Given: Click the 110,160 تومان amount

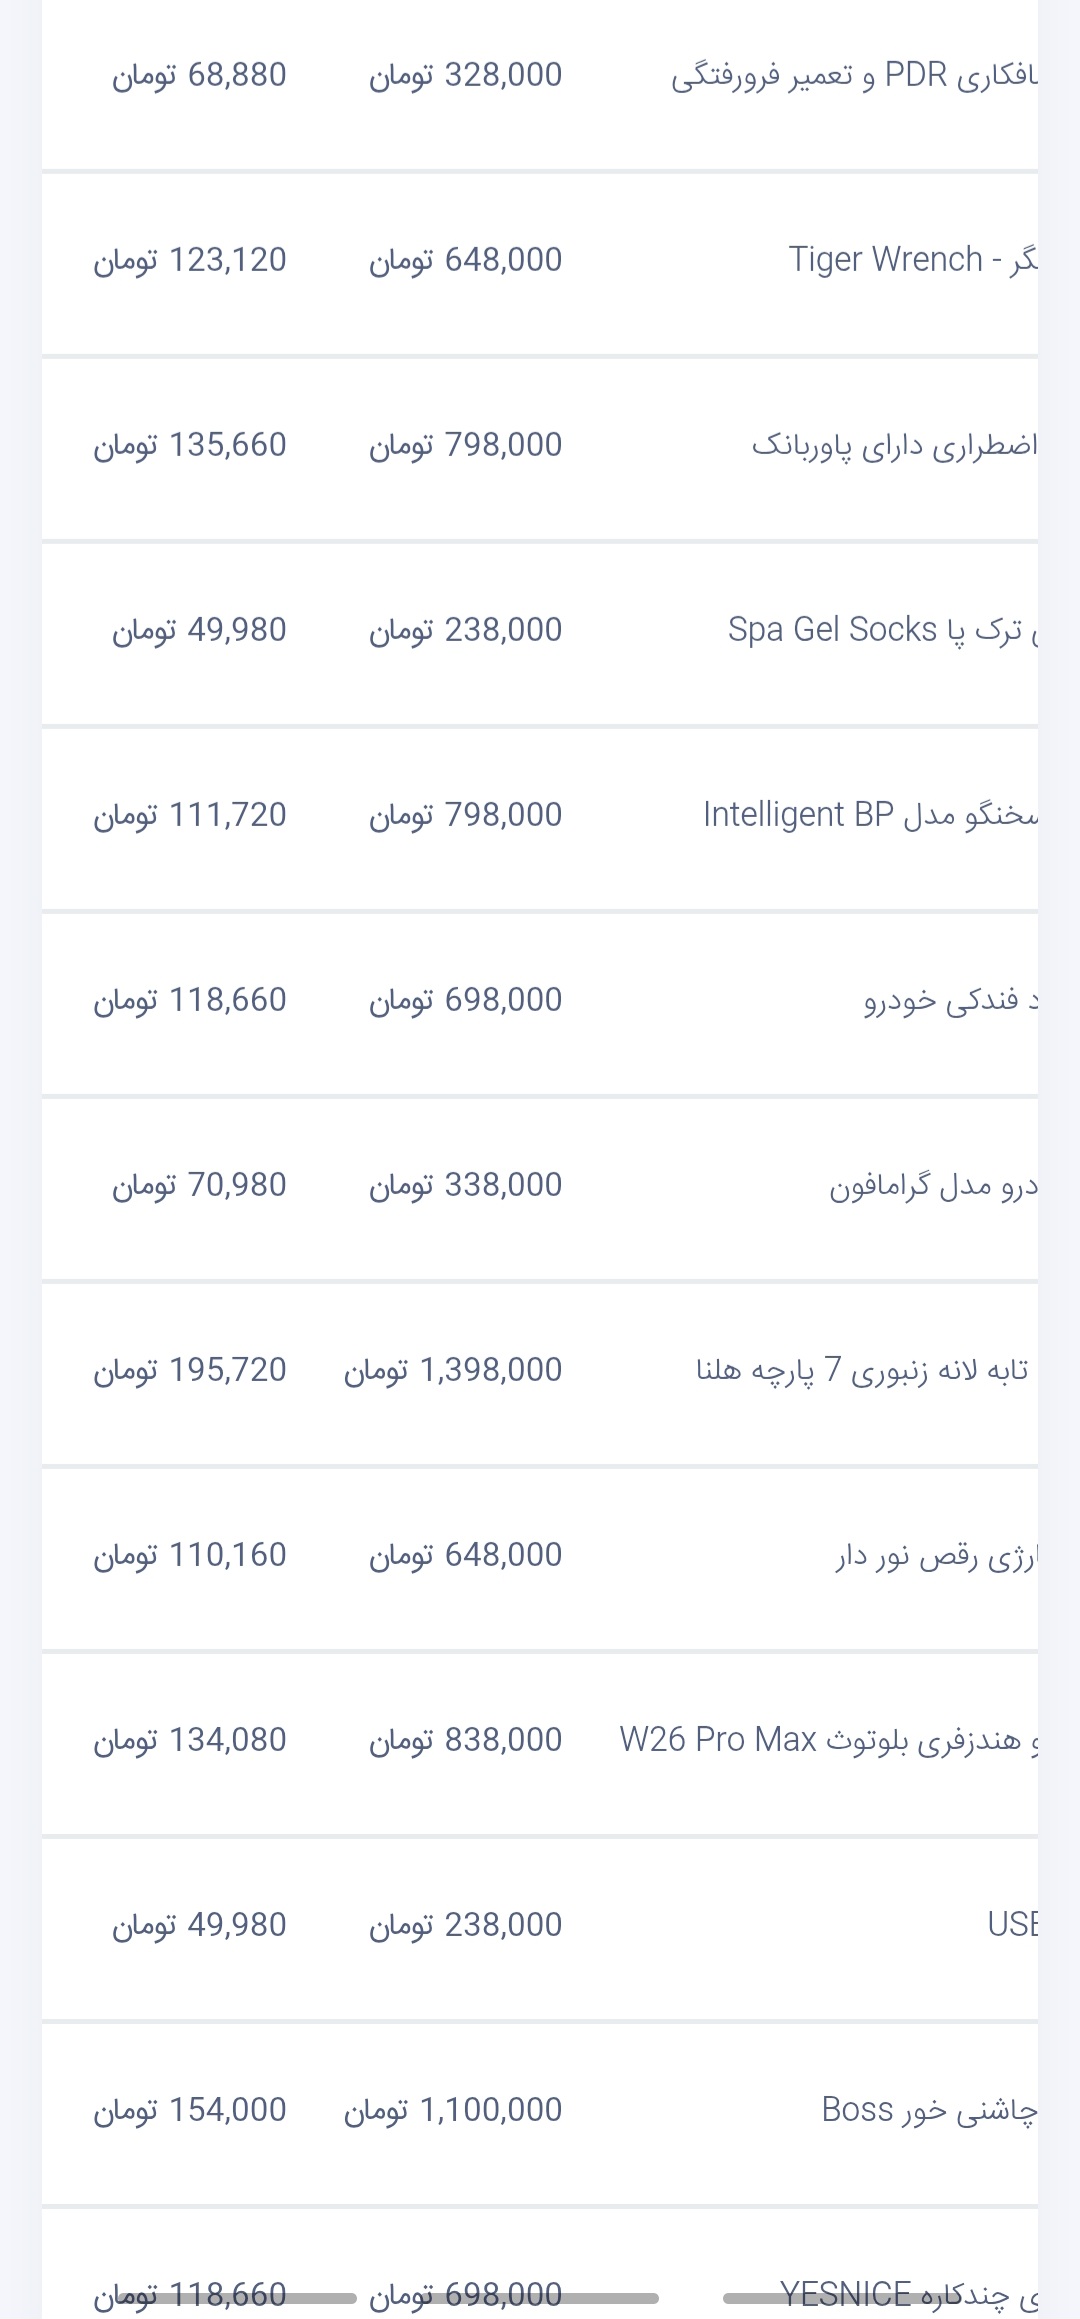Looking at the screenshot, I should pyautogui.click(x=190, y=1555).
